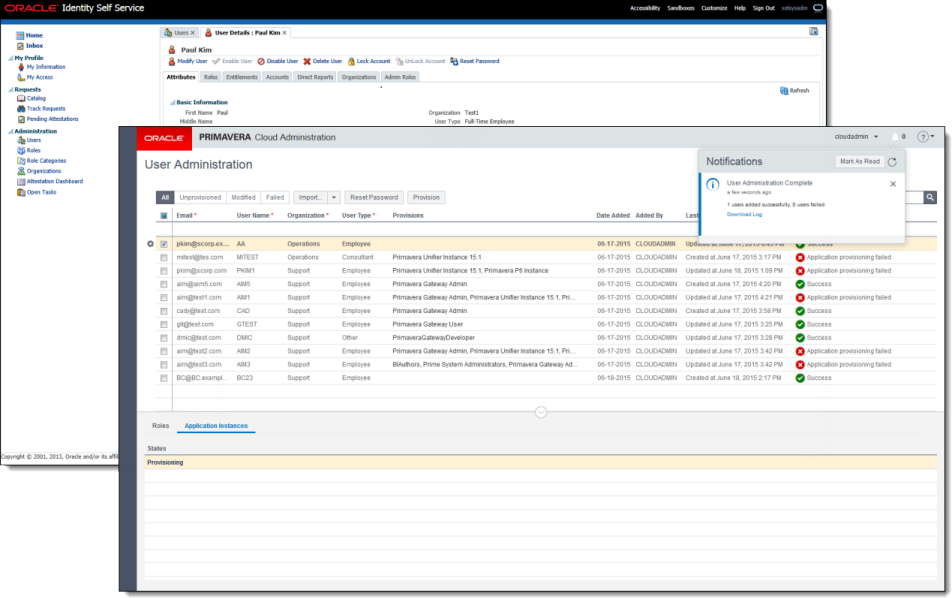Click the Disable User icon
Image resolution: width=952 pixels, height=598 pixels.
coord(261,61)
